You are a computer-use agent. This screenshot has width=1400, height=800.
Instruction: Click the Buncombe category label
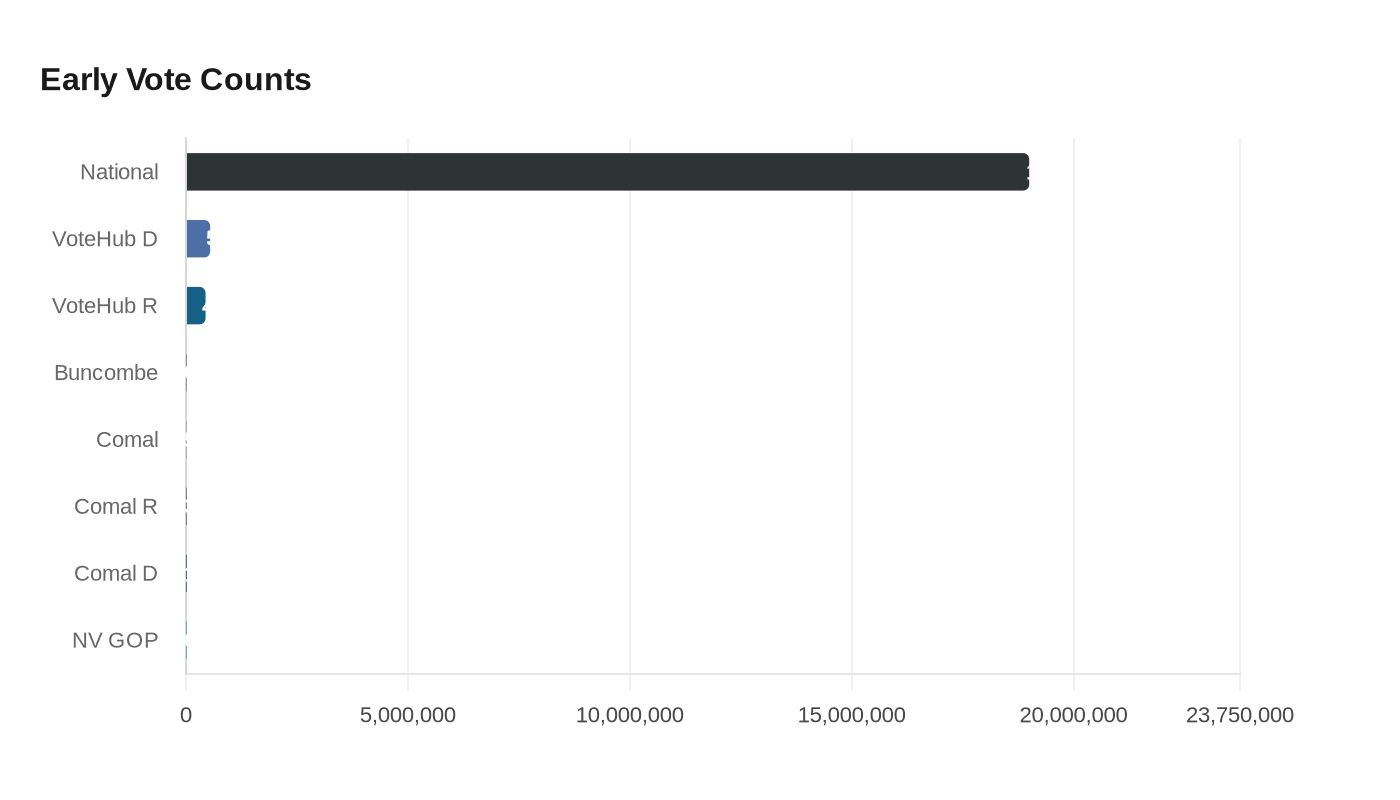106,373
